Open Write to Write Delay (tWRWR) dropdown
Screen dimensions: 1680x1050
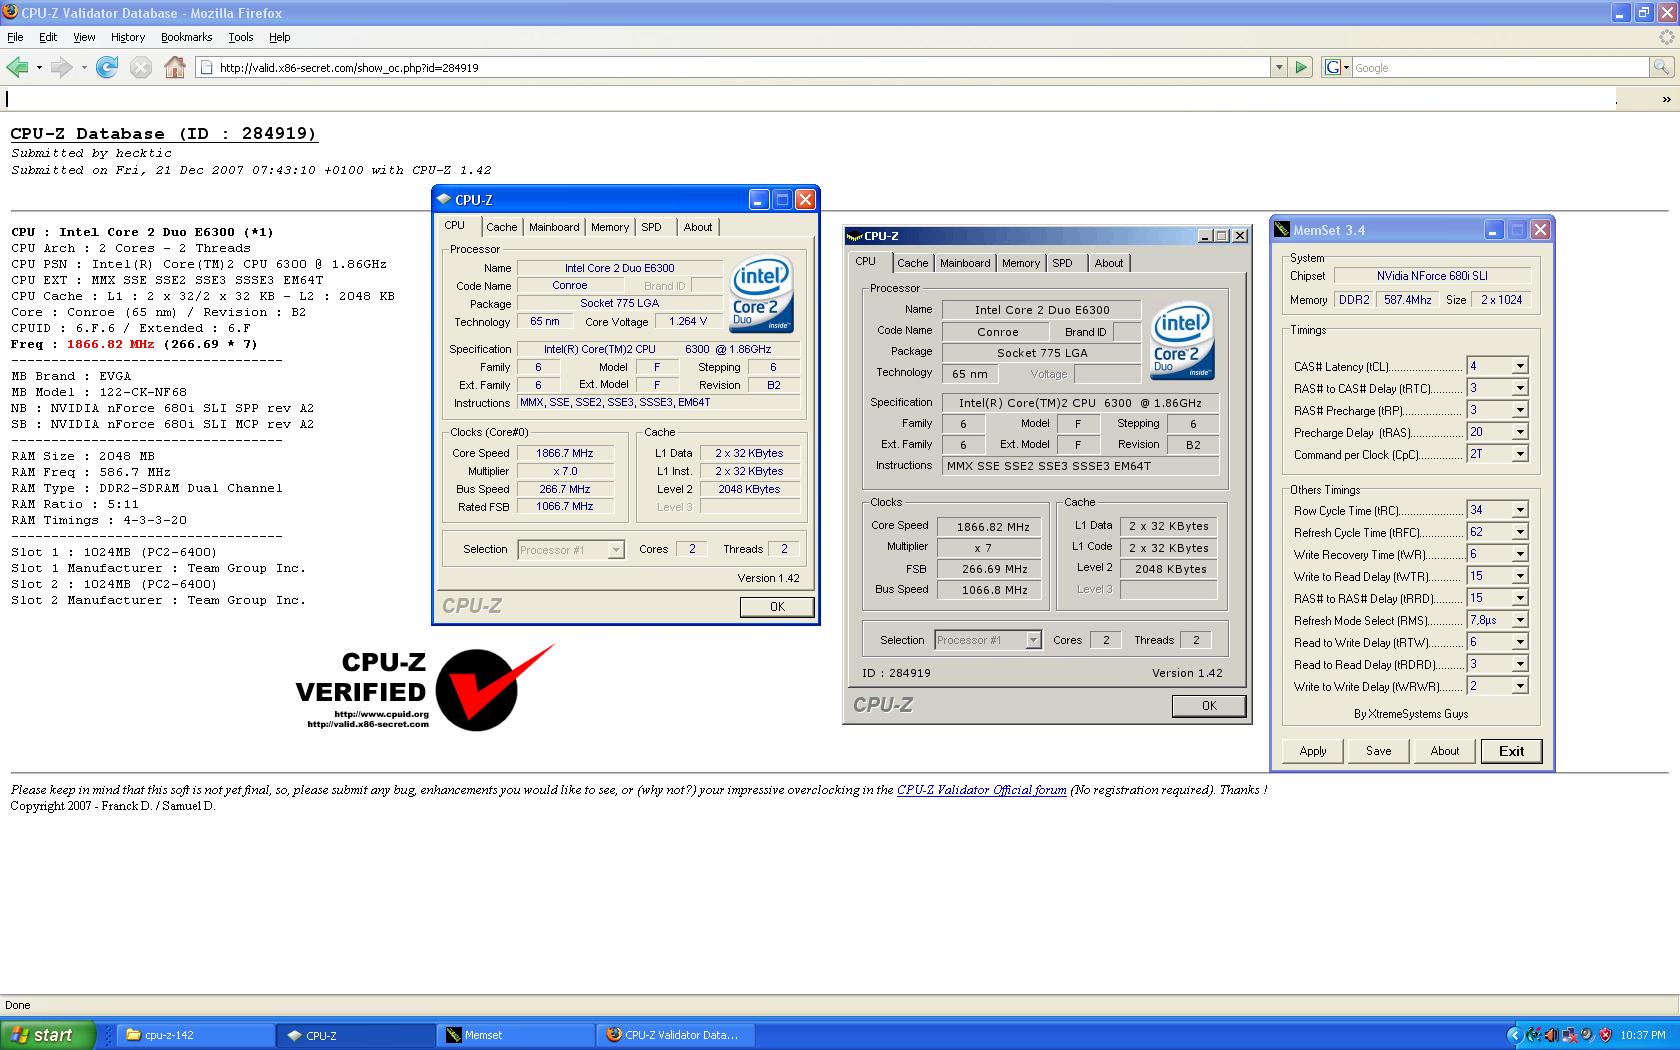(x=1519, y=686)
